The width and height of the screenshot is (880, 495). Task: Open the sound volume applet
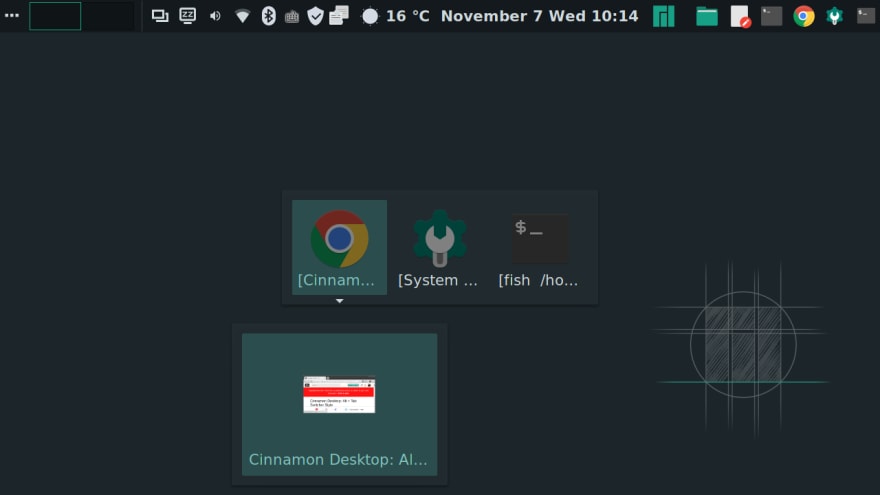(215, 16)
